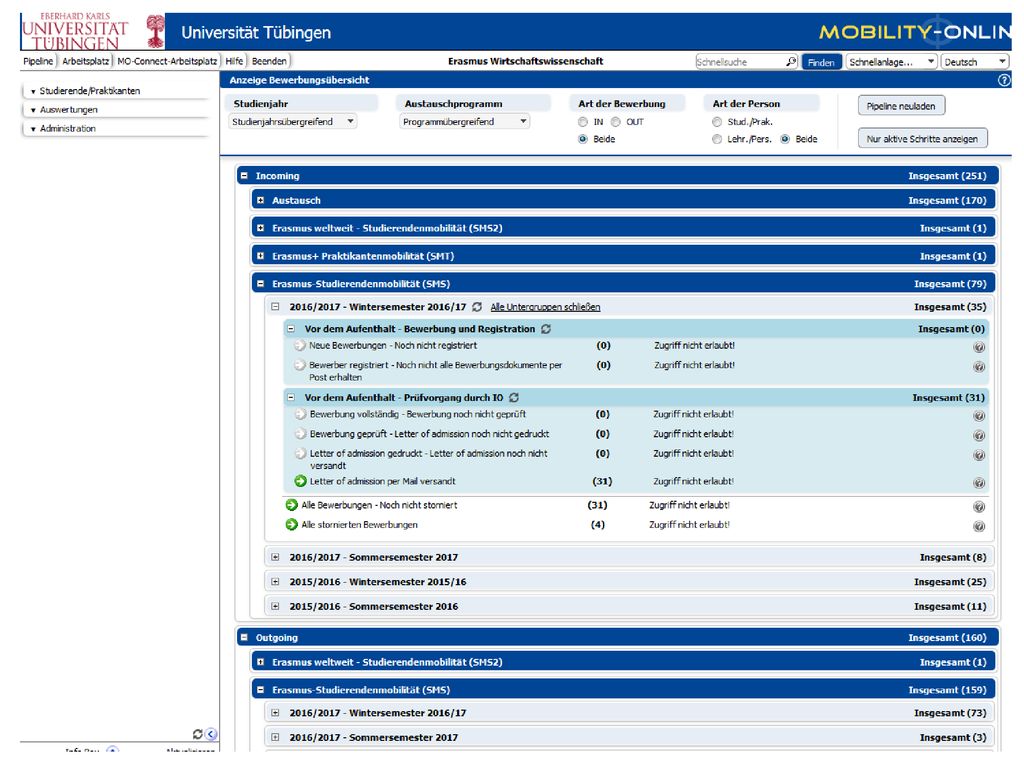The height and width of the screenshot is (768, 1024).
Task: Open the MO-Connect-Arbeitsplatz menu
Action: (167, 61)
